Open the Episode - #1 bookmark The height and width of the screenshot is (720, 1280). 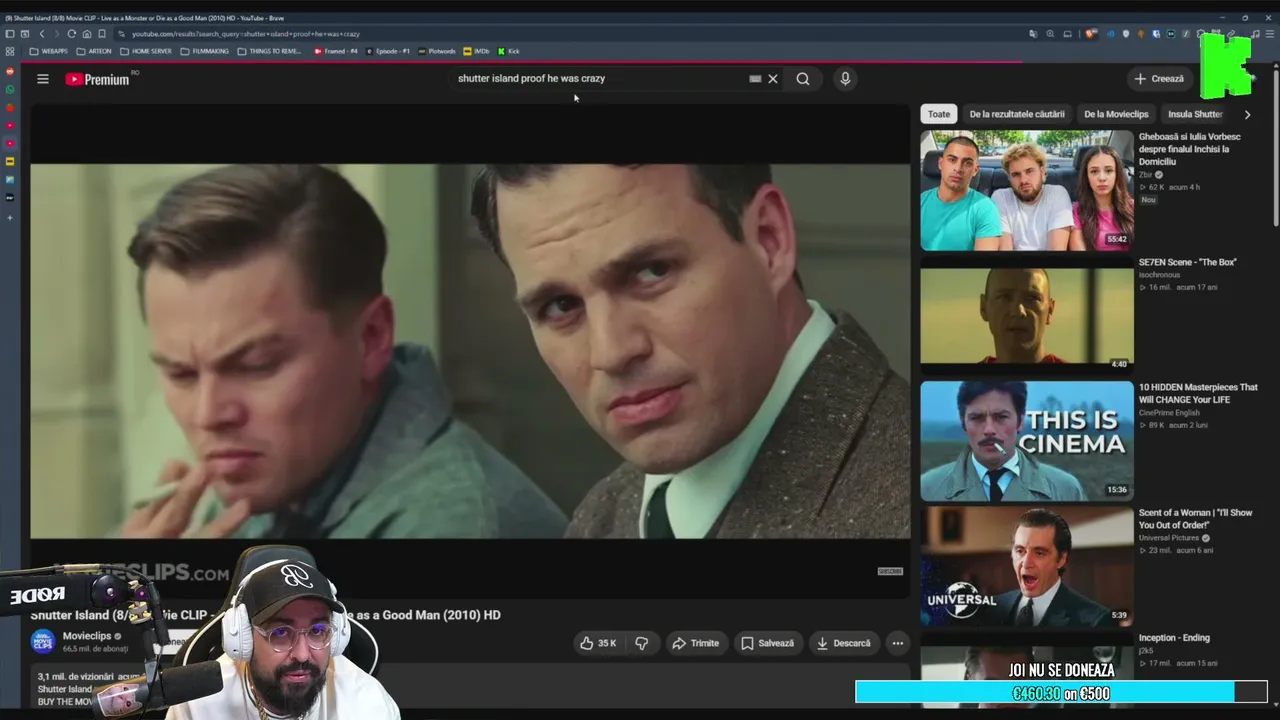(388, 51)
